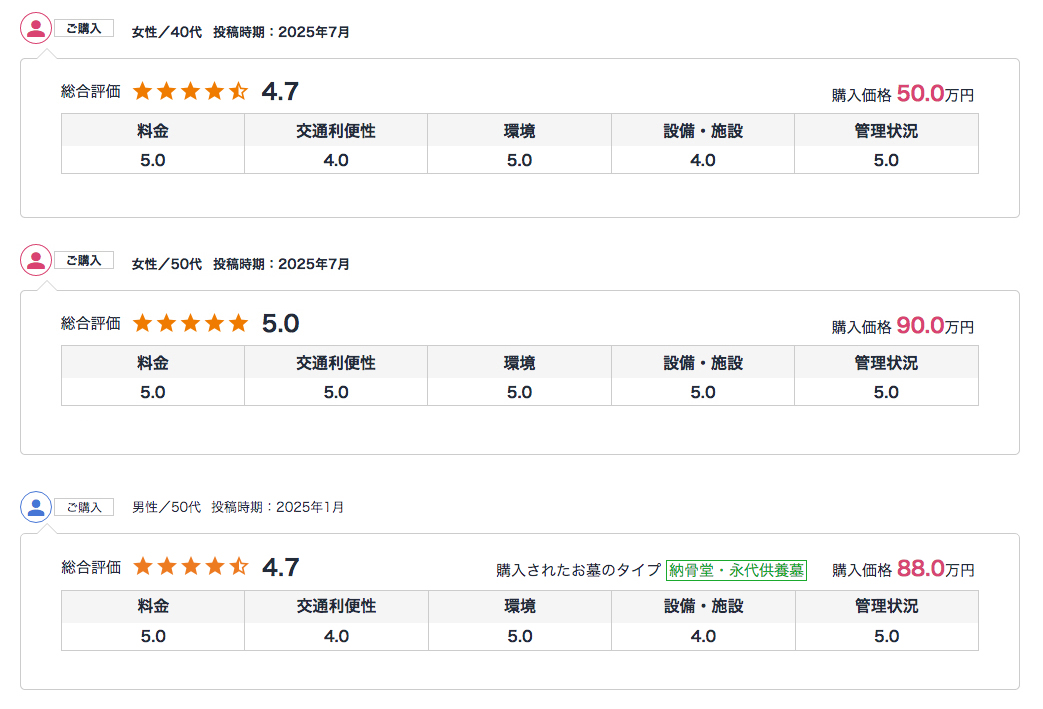Click the ご購入 badge on the 男性／50代 review
The height and width of the screenshot is (709, 1043).
coord(84,507)
